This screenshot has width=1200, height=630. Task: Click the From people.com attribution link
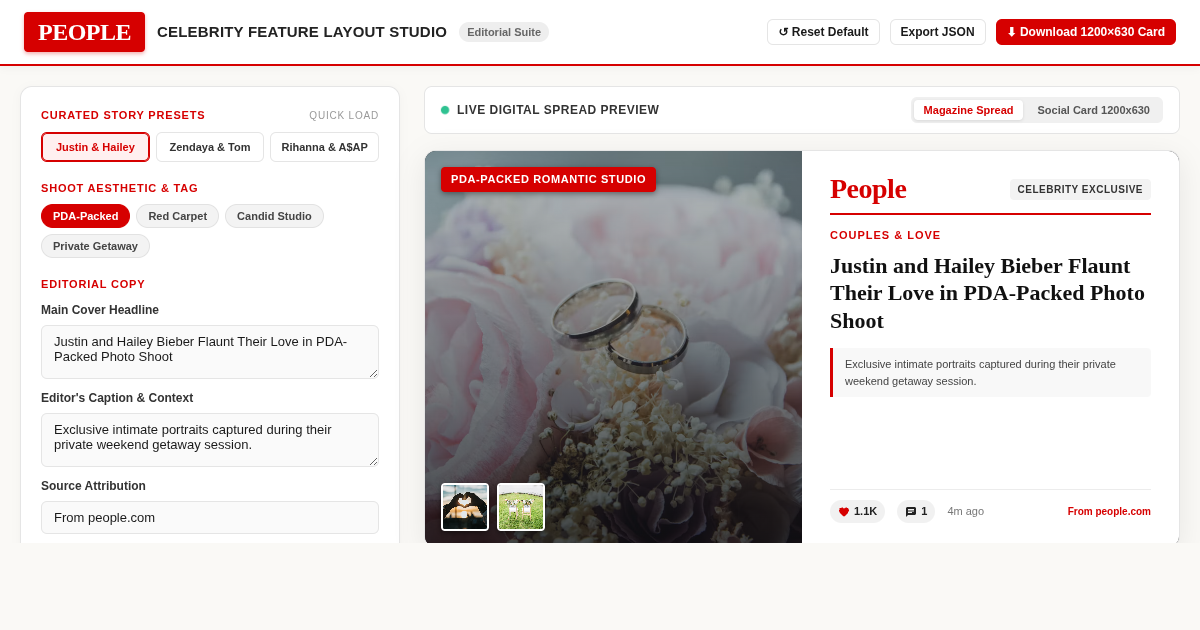(1109, 511)
